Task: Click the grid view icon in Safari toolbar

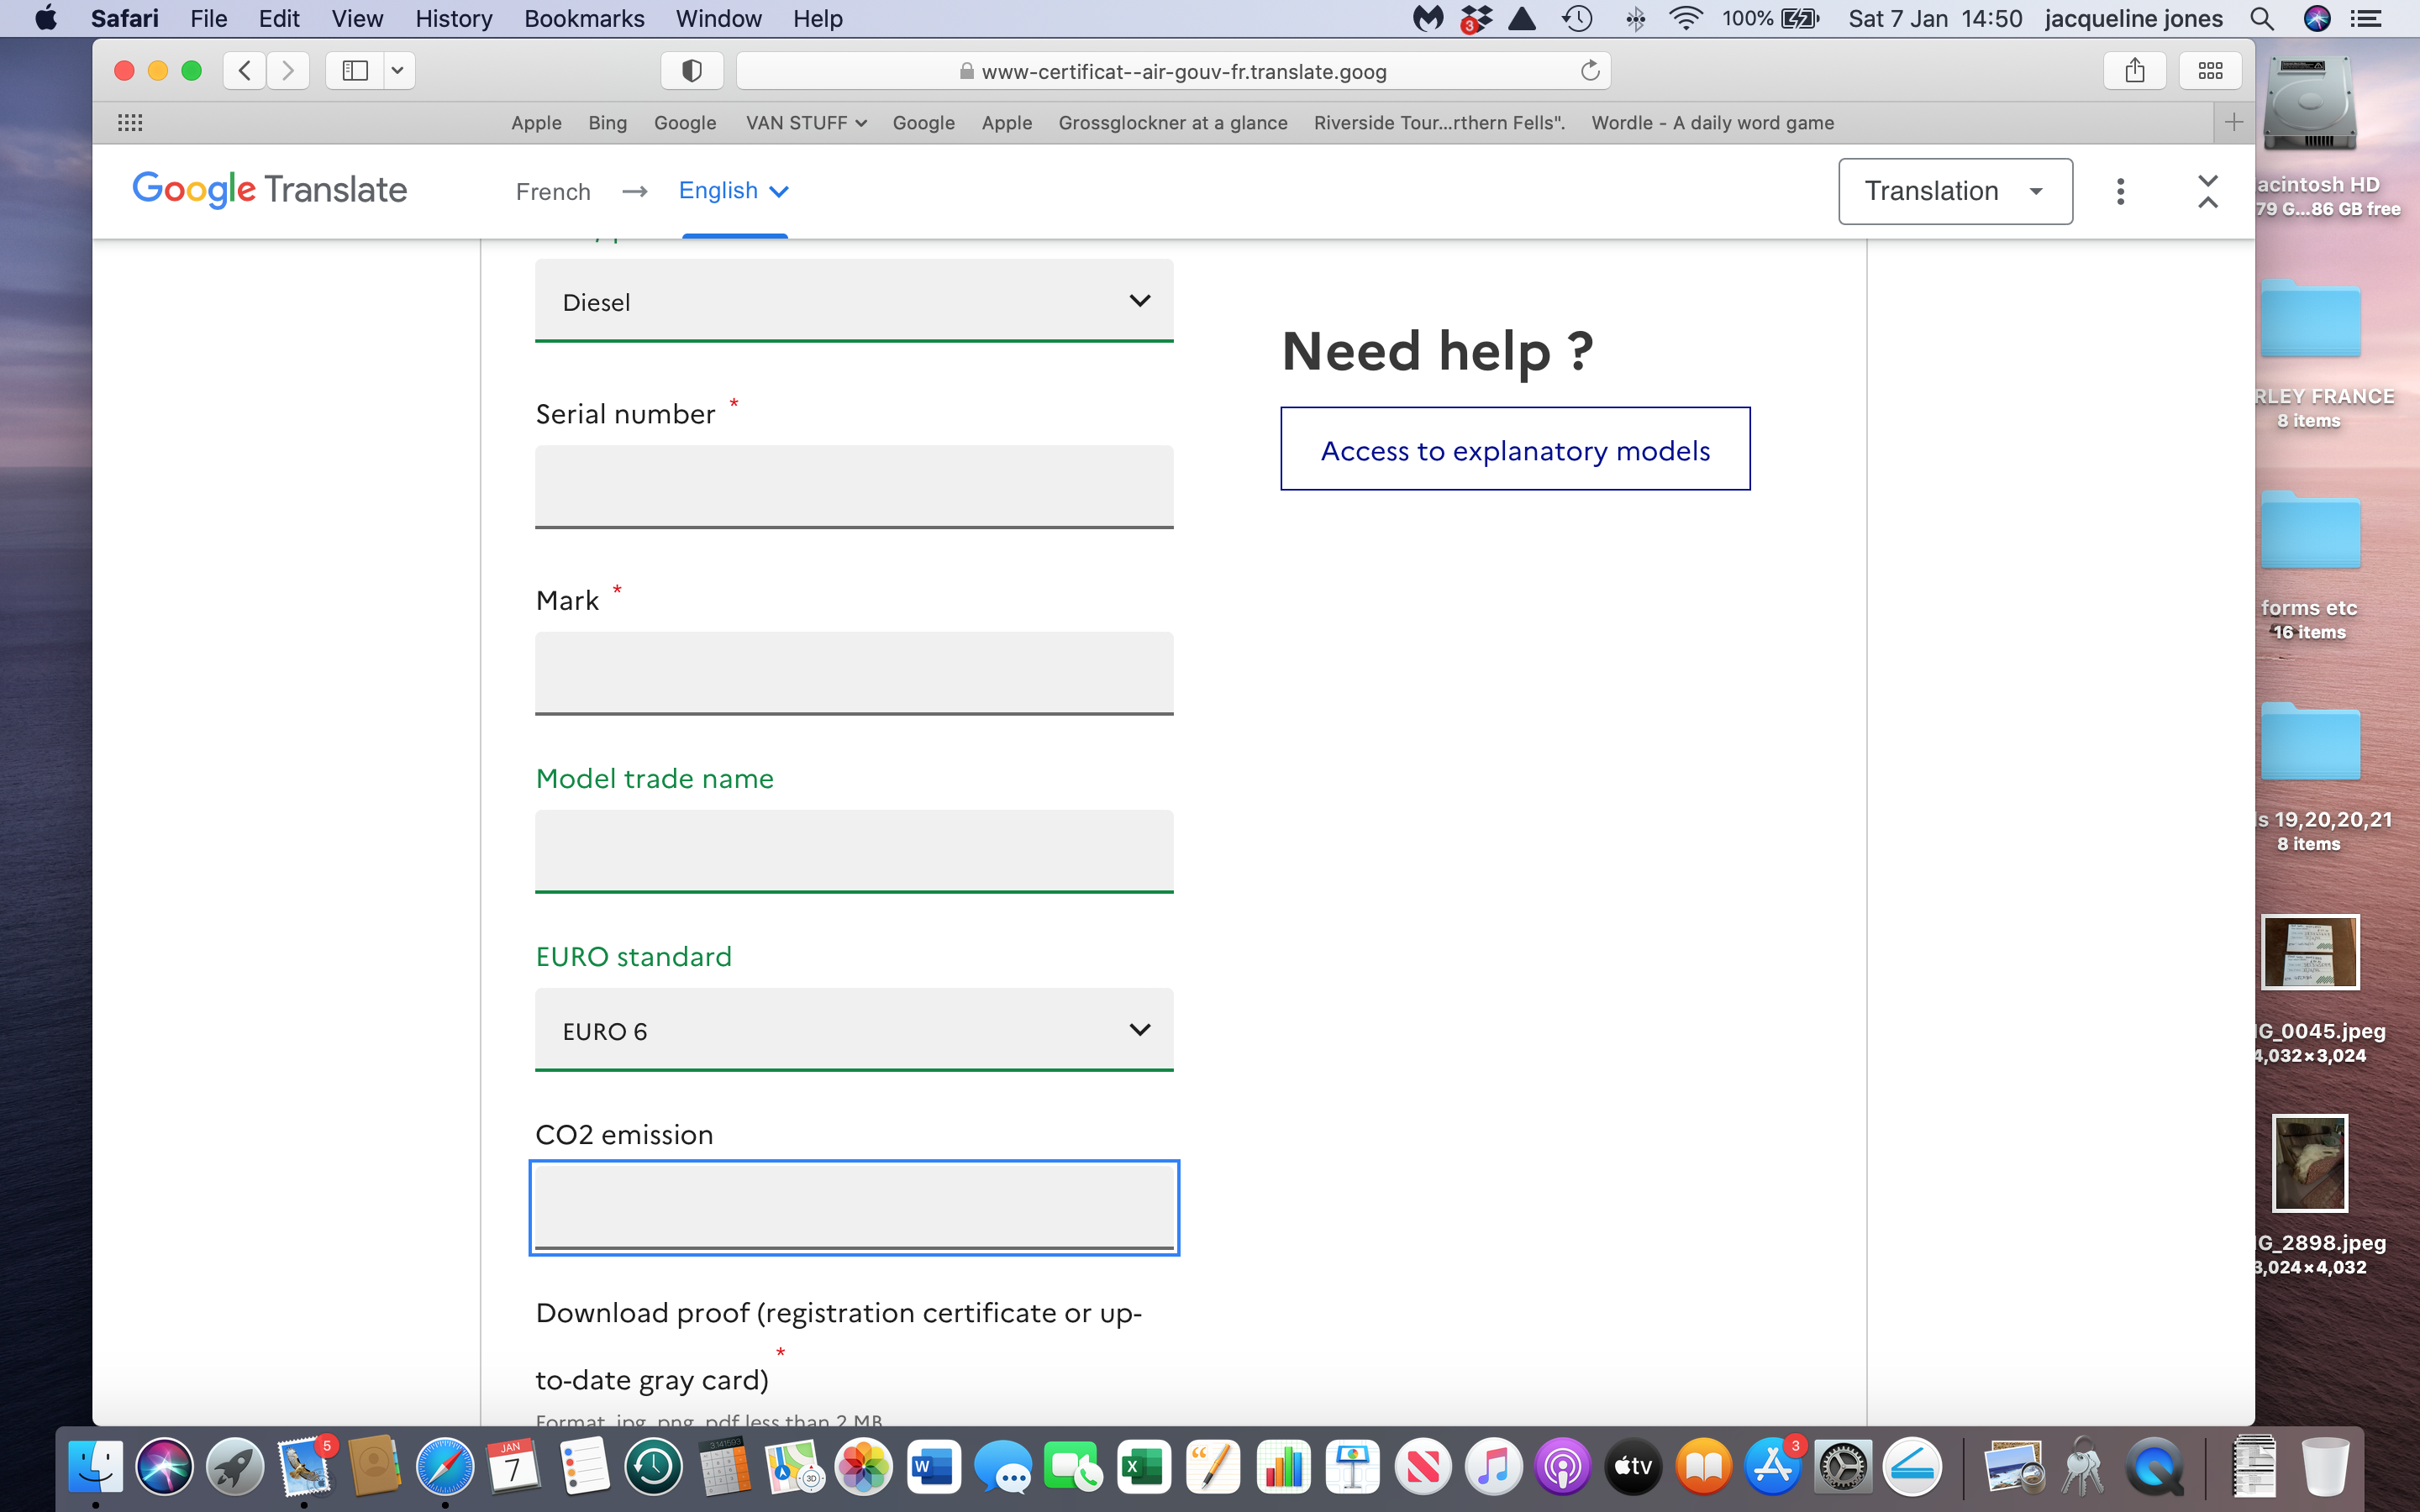Action: [2209, 71]
